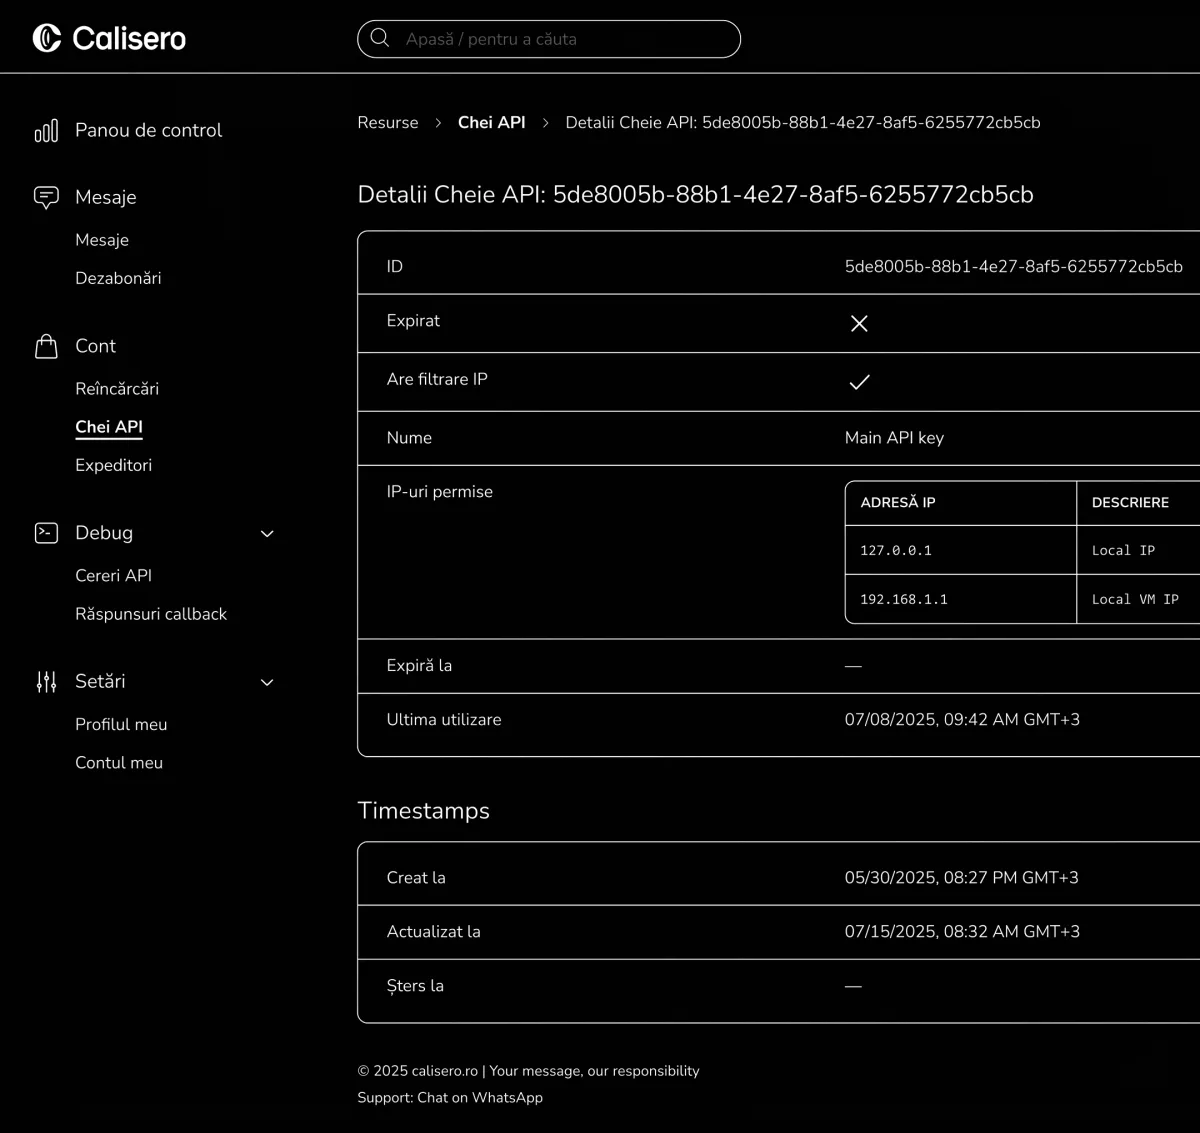
Task: Focus the 'Apasă / pentru a căuta' search field
Action: pos(549,39)
